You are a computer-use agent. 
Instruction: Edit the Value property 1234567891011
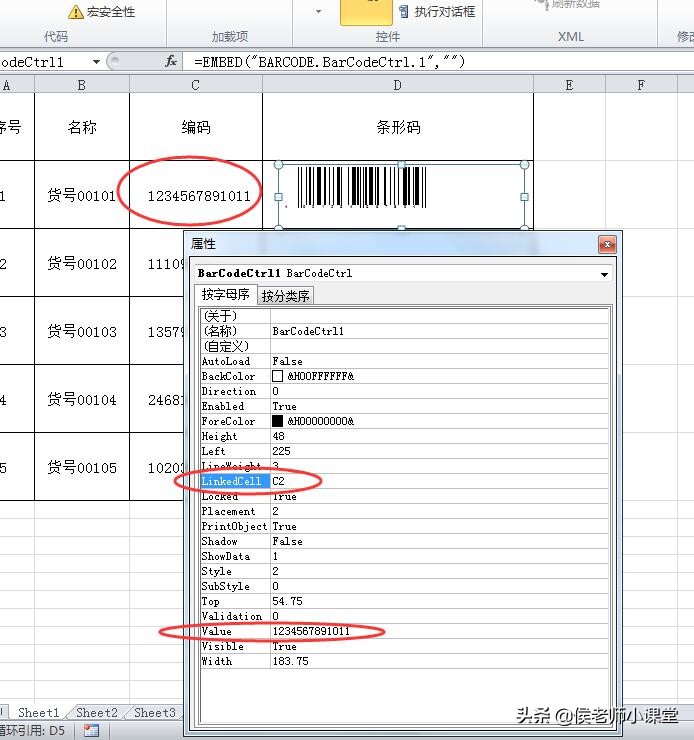(x=439, y=631)
